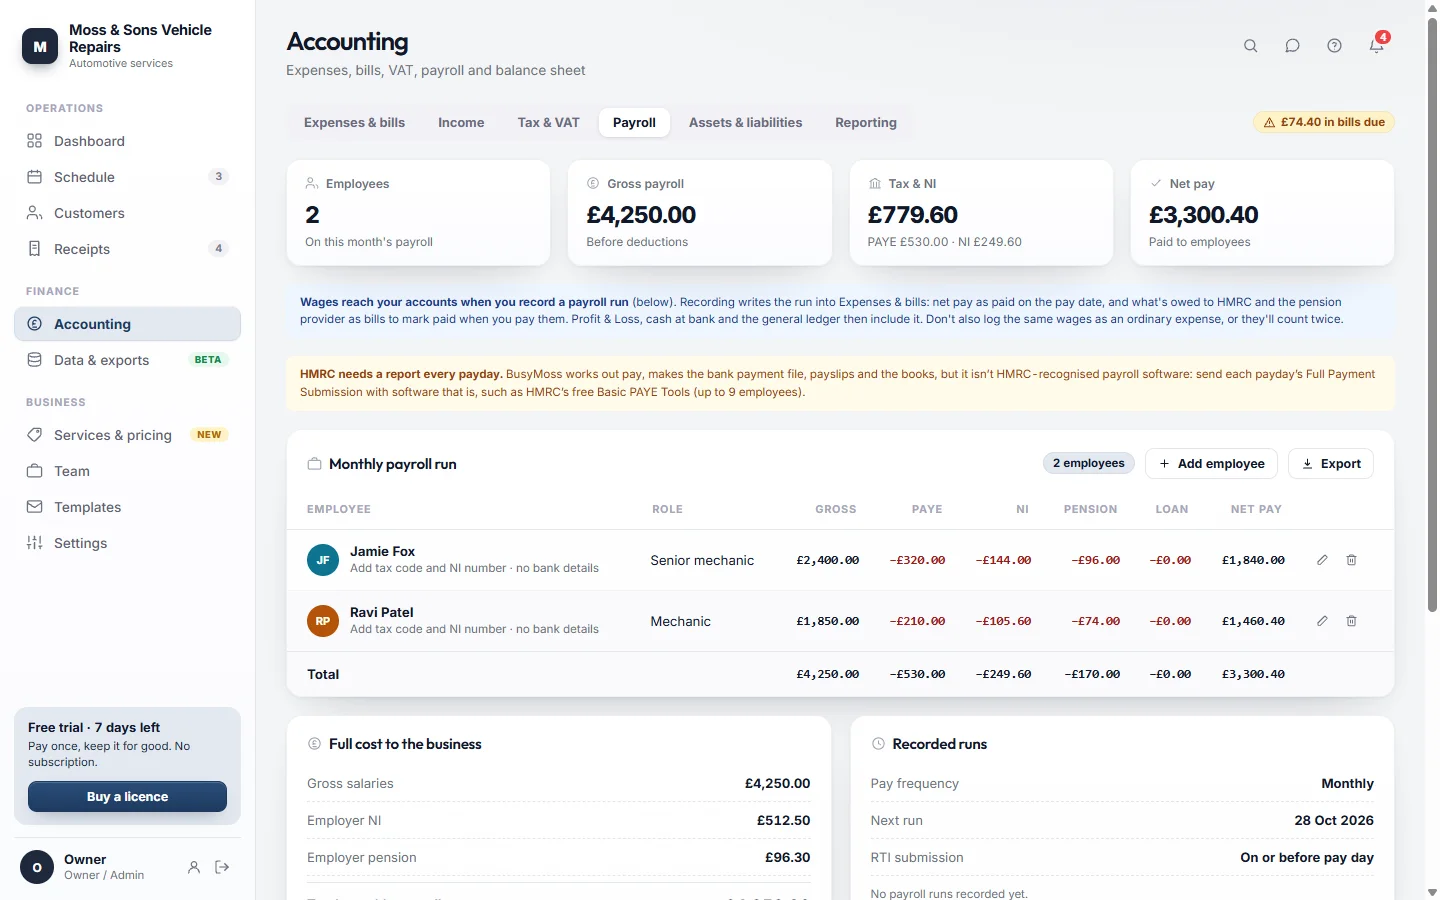The width and height of the screenshot is (1440, 900).
Task: Click Employer pension £96.30 value
Action: click(x=787, y=857)
